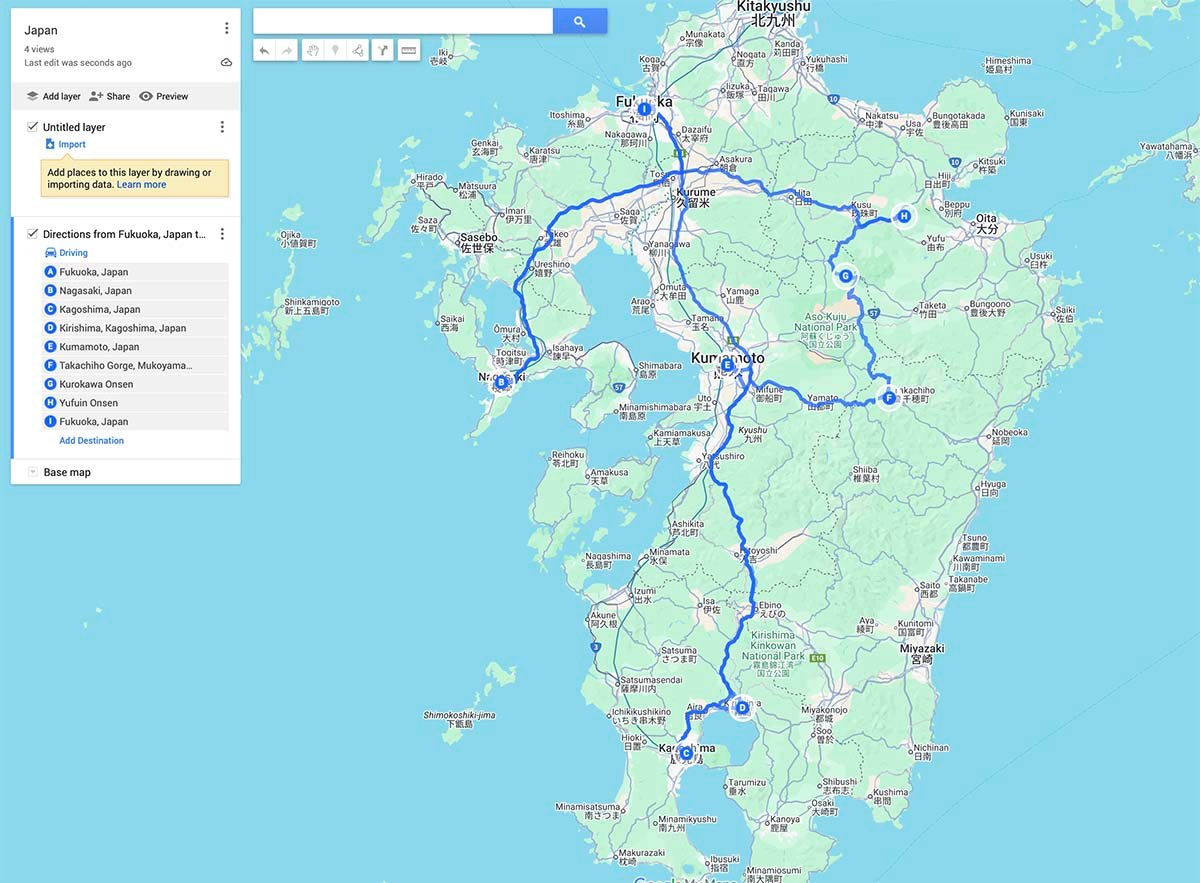
Task: Click the blue search button
Action: click(x=580, y=21)
